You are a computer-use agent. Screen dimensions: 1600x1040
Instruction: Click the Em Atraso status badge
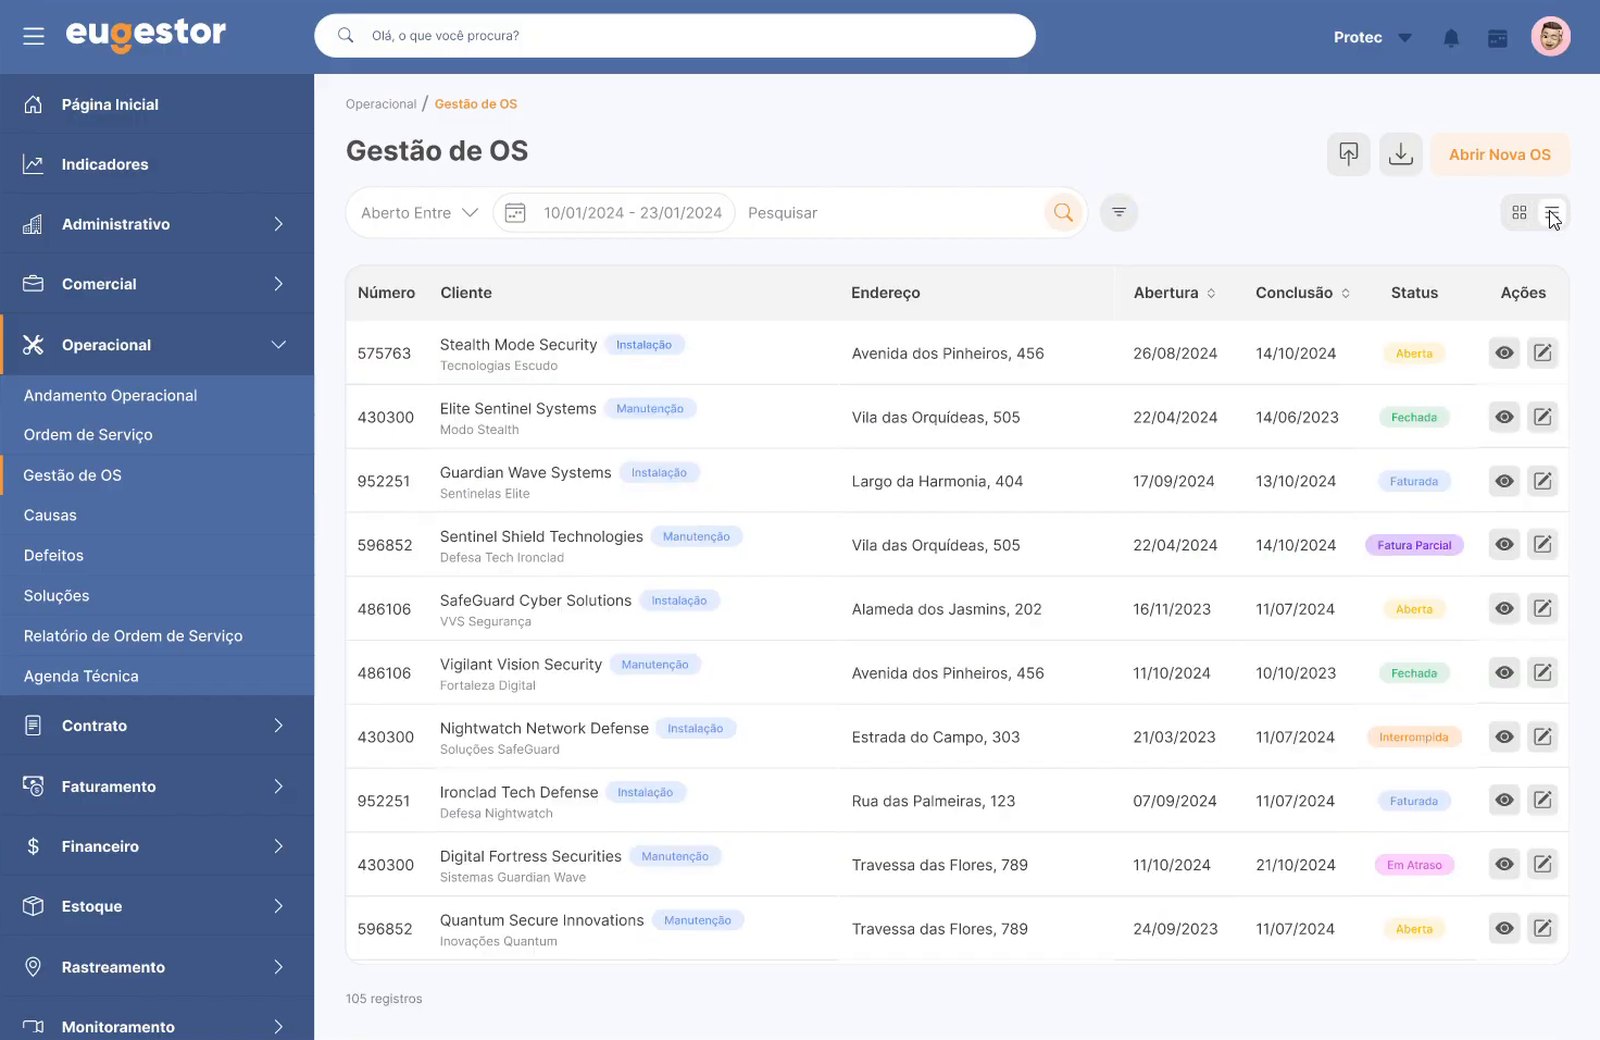tap(1414, 865)
